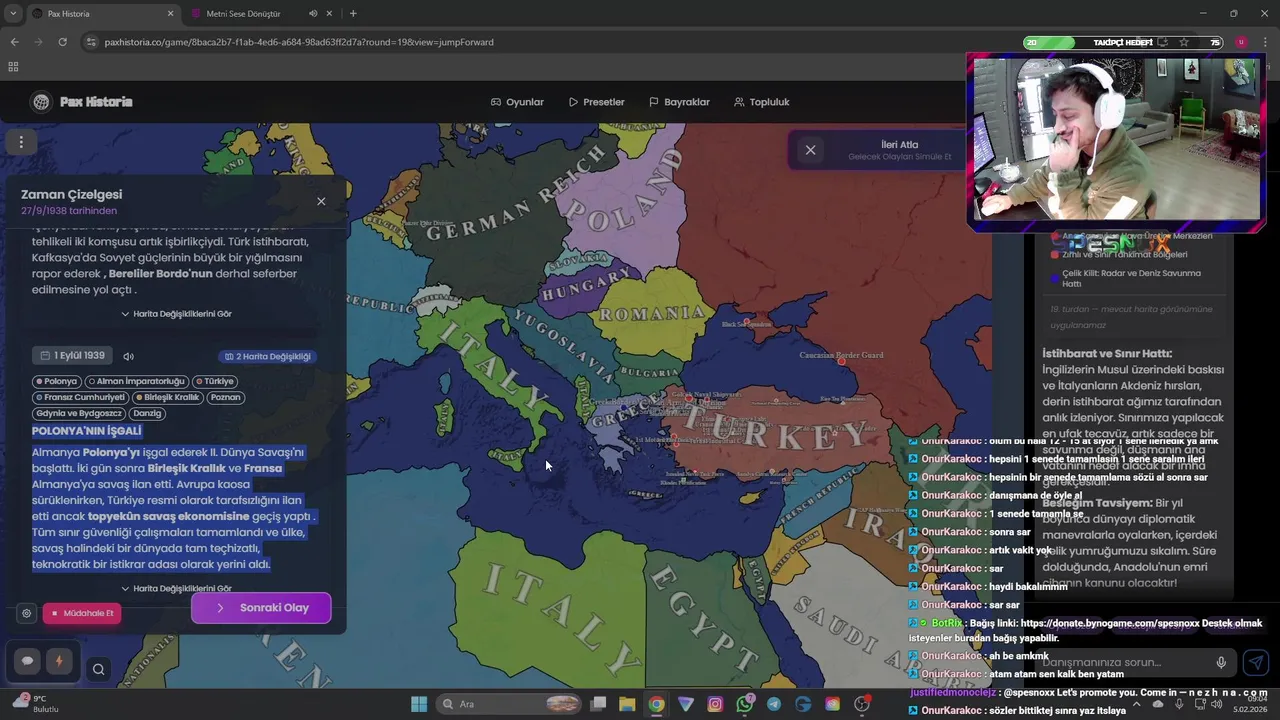Play audio narration for 1 Eylül 1939
1280x720 pixels.
[129, 356]
